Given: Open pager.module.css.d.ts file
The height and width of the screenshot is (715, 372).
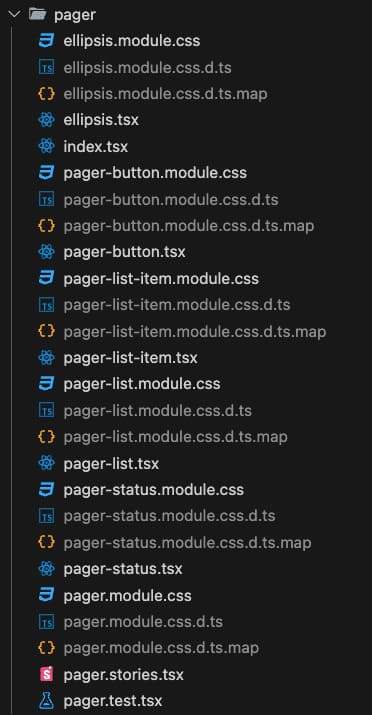Looking at the screenshot, I should click(143, 622).
